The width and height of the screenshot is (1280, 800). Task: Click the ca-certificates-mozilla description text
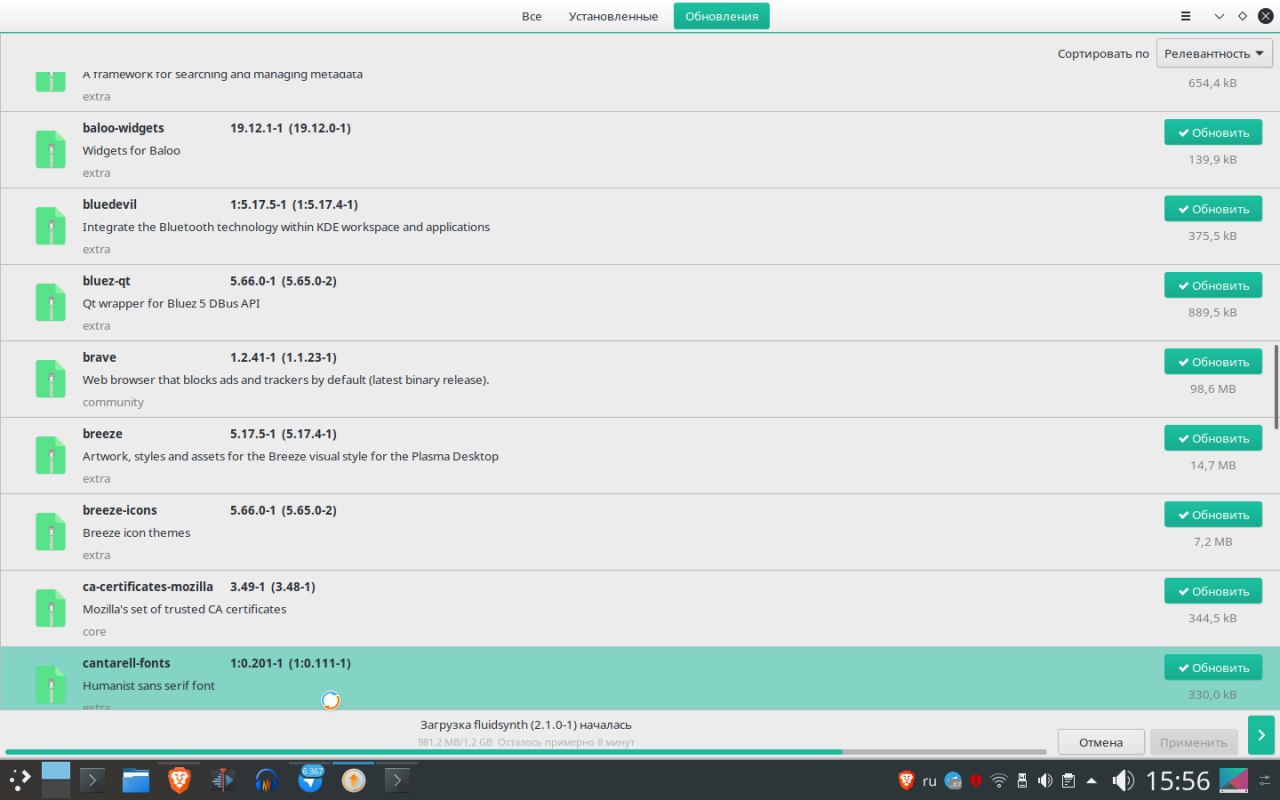pos(185,609)
